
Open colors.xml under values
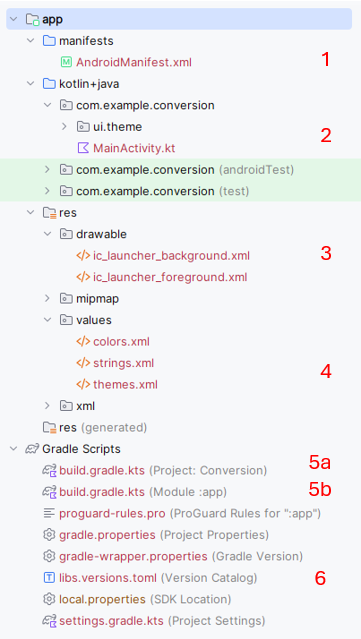(x=121, y=342)
